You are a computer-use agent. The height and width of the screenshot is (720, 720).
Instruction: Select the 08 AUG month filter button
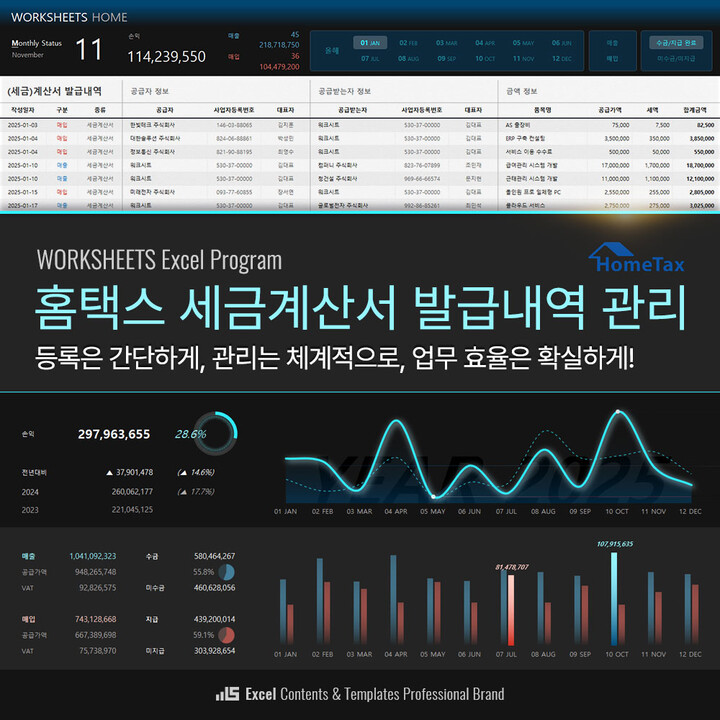pos(408,58)
